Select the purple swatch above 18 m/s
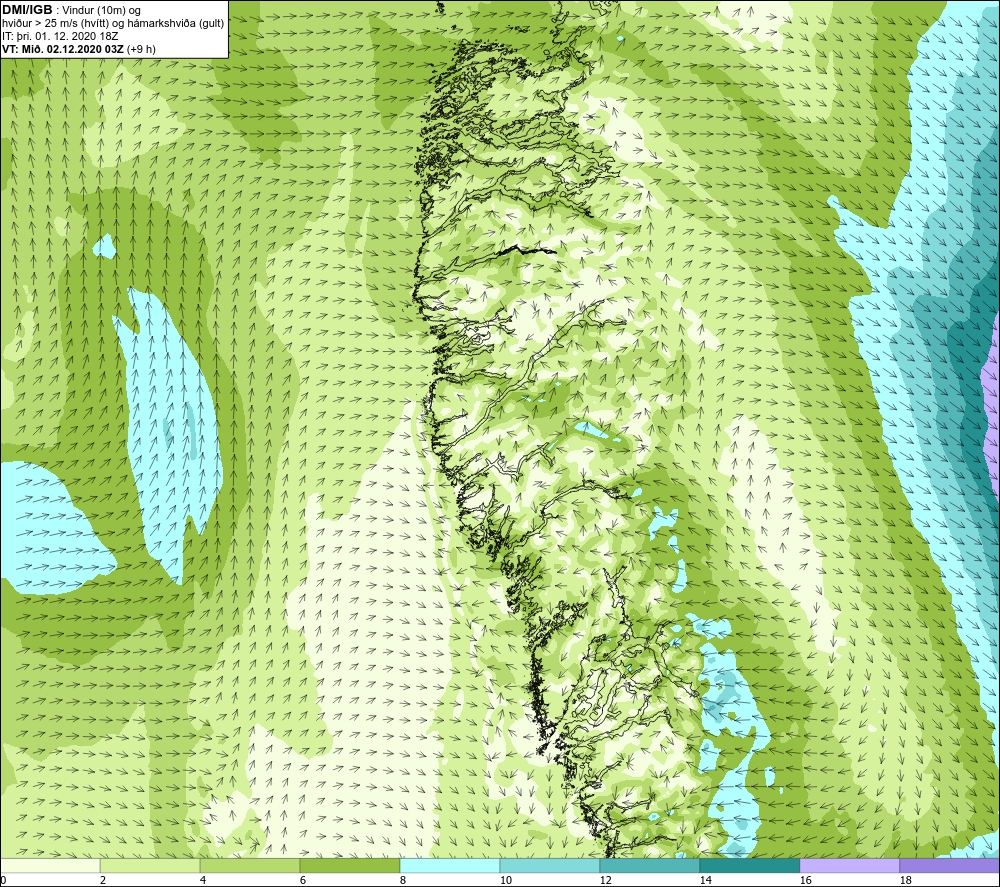Viewport: 1000px width, 887px height. tap(949, 866)
